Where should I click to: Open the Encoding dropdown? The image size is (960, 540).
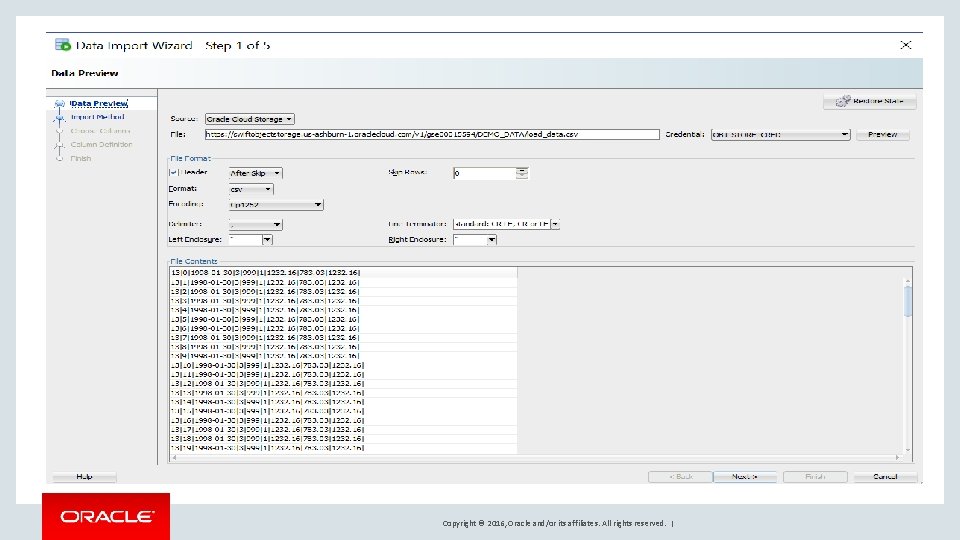point(276,204)
